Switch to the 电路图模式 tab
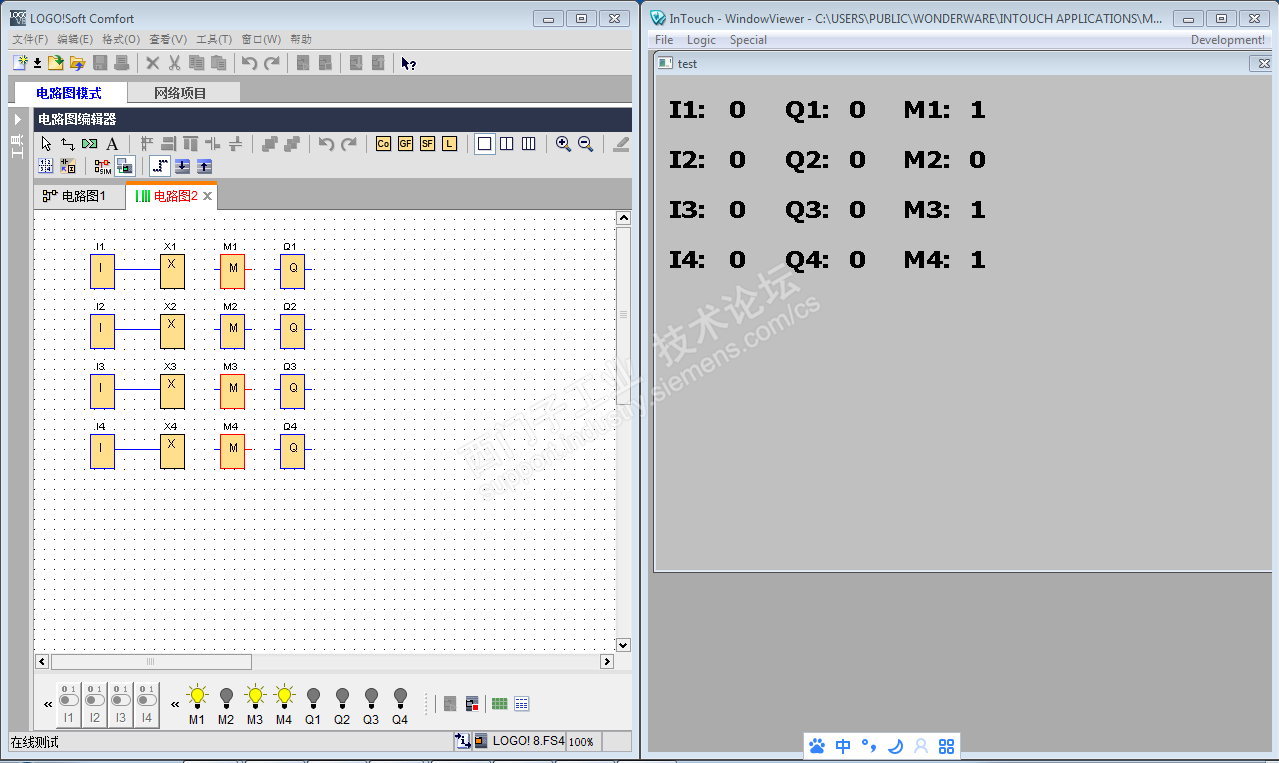The height and width of the screenshot is (763, 1279). pos(69,93)
